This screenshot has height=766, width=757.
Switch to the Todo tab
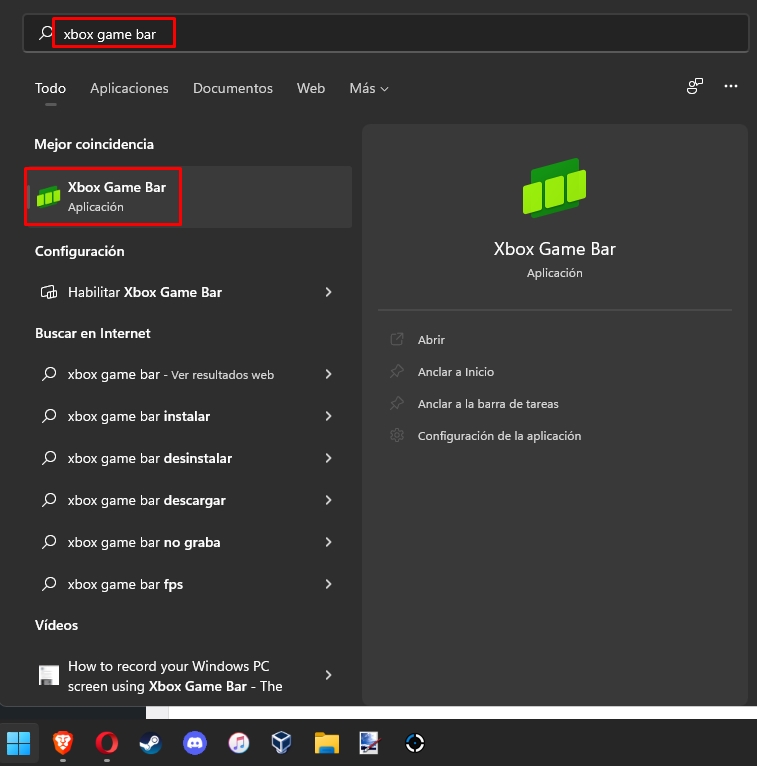pos(50,88)
